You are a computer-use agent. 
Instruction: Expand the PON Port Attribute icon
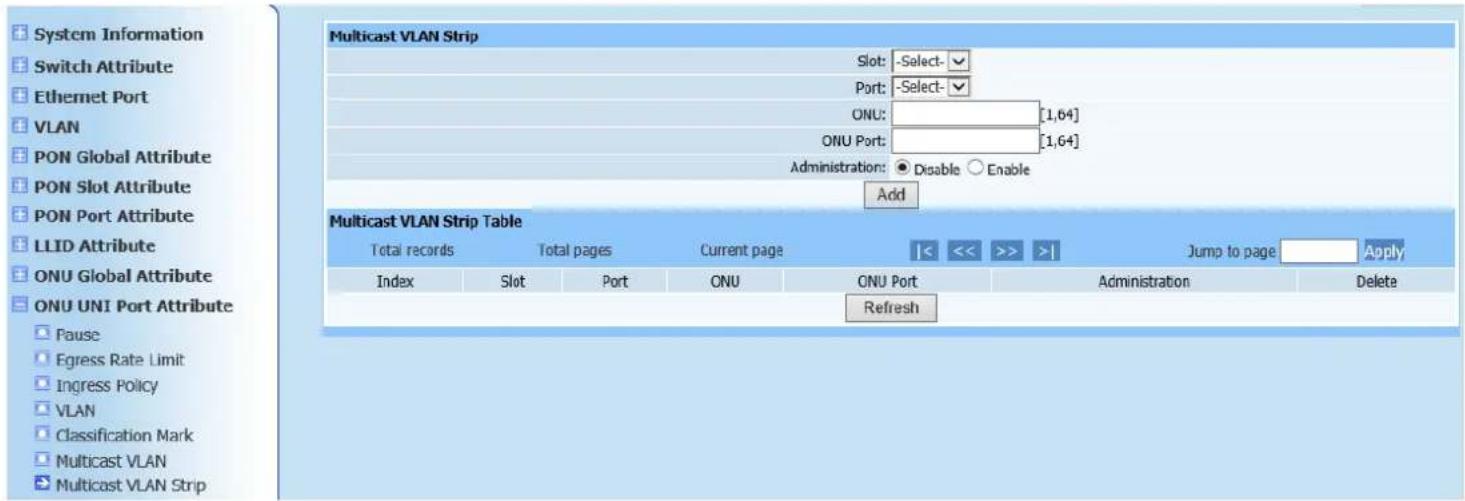pyautogui.click(x=22, y=216)
